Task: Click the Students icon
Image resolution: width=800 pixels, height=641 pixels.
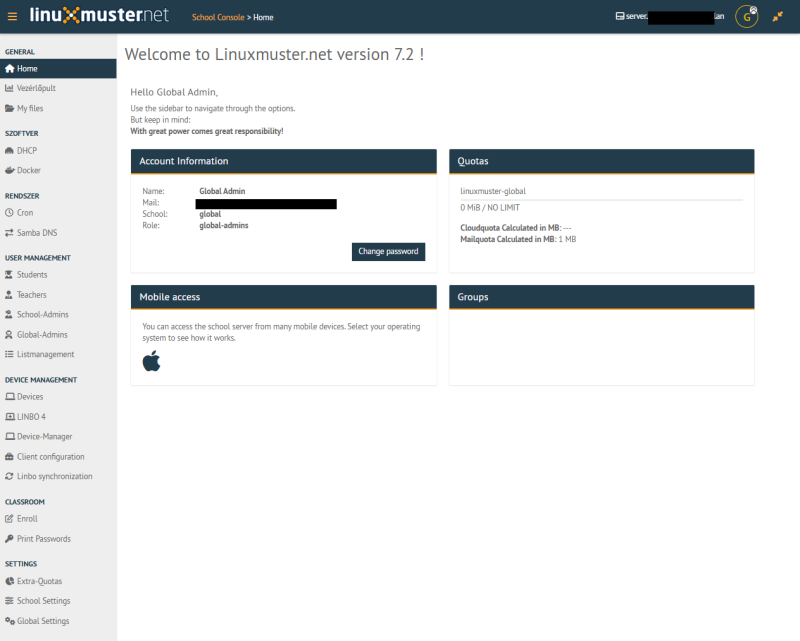Action: pyautogui.click(x=9, y=275)
